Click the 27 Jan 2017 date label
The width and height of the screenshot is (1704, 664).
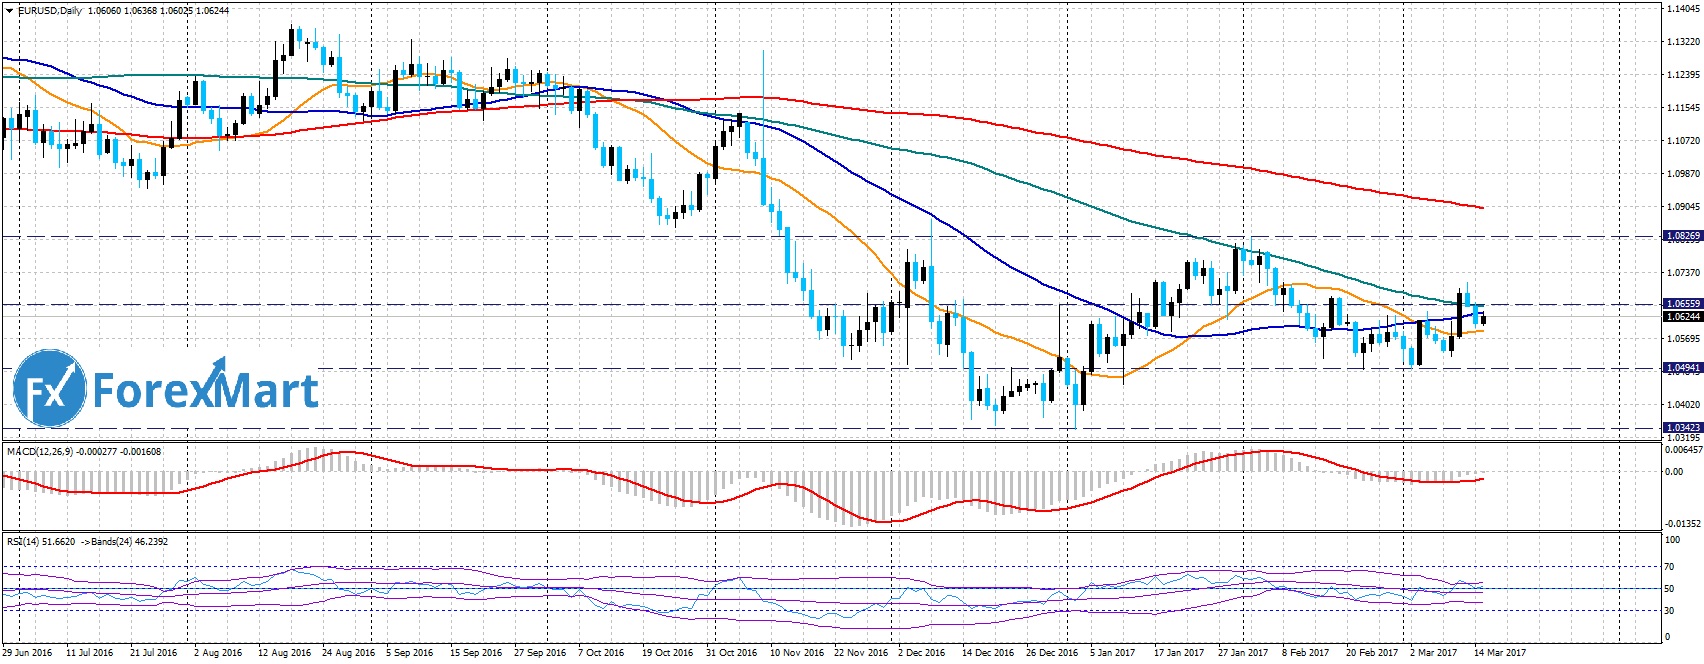click(x=1243, y=654)
